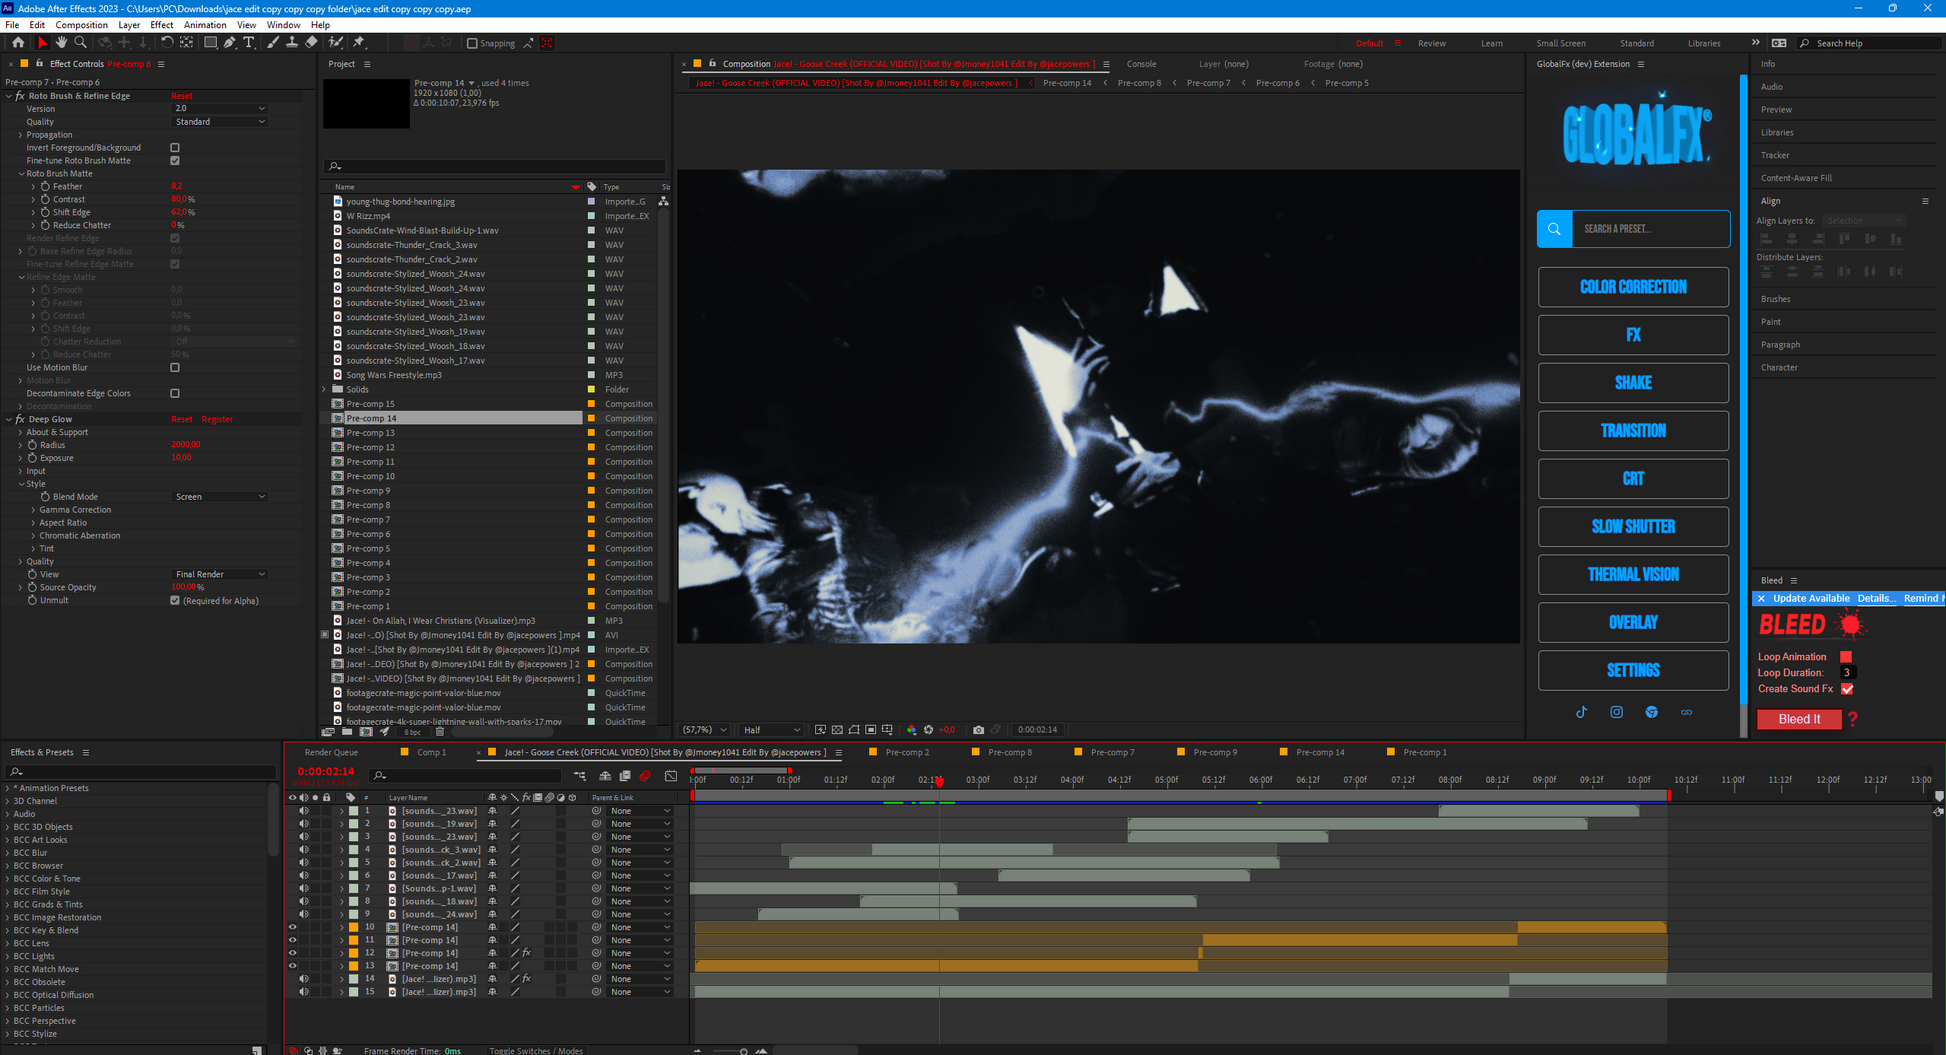Viewport: 1946px width, 1055px height.
Task: Select the Hand tool
Action: coord(61,43)
